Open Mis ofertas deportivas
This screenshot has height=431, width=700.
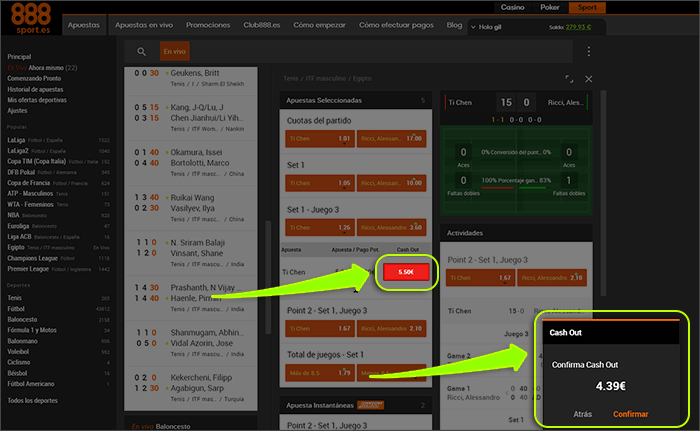click(x=37, y=100)
